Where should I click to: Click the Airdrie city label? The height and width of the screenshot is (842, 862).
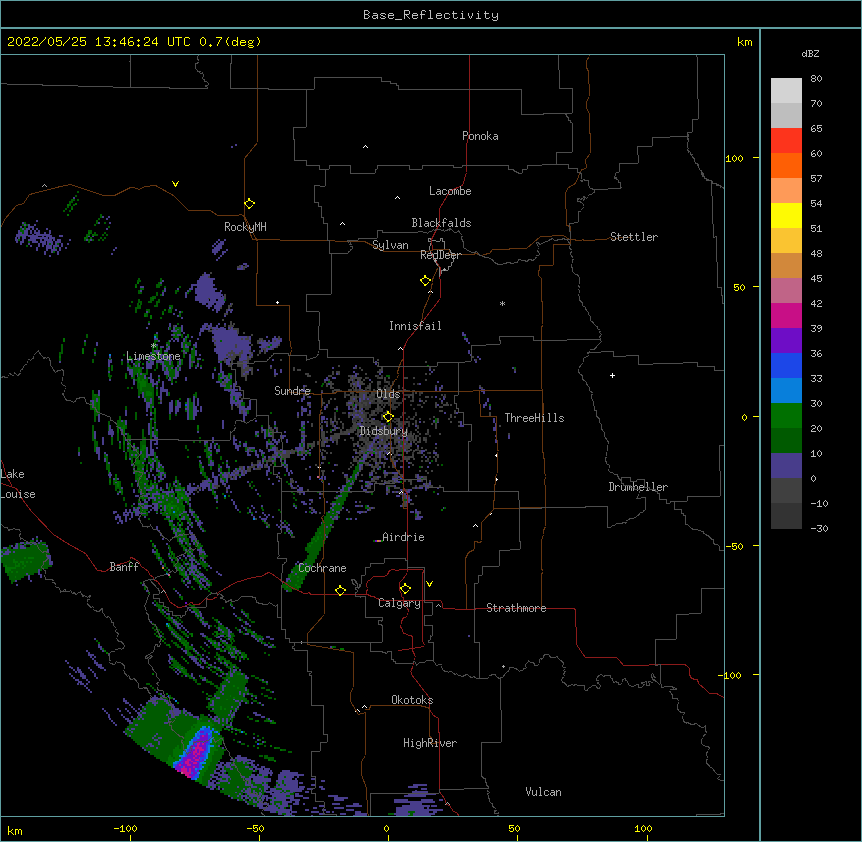point(403,537)
